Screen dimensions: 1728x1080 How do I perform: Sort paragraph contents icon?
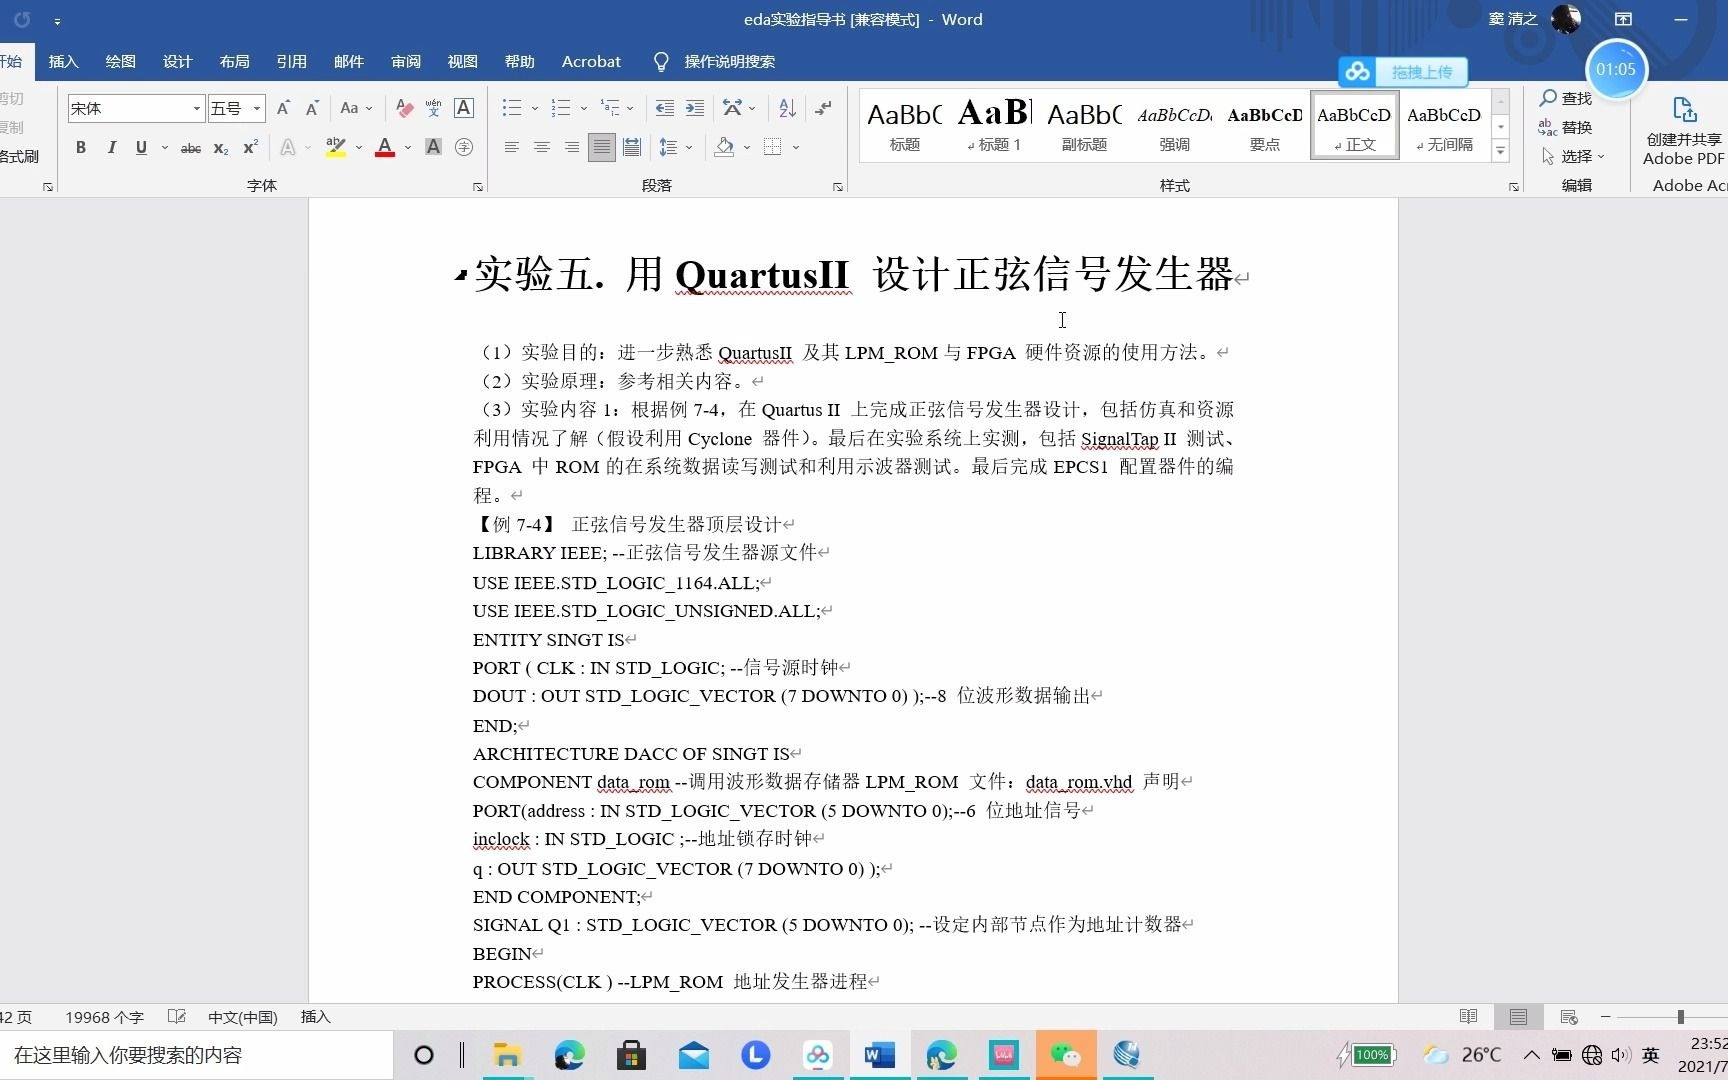(787, 108)
